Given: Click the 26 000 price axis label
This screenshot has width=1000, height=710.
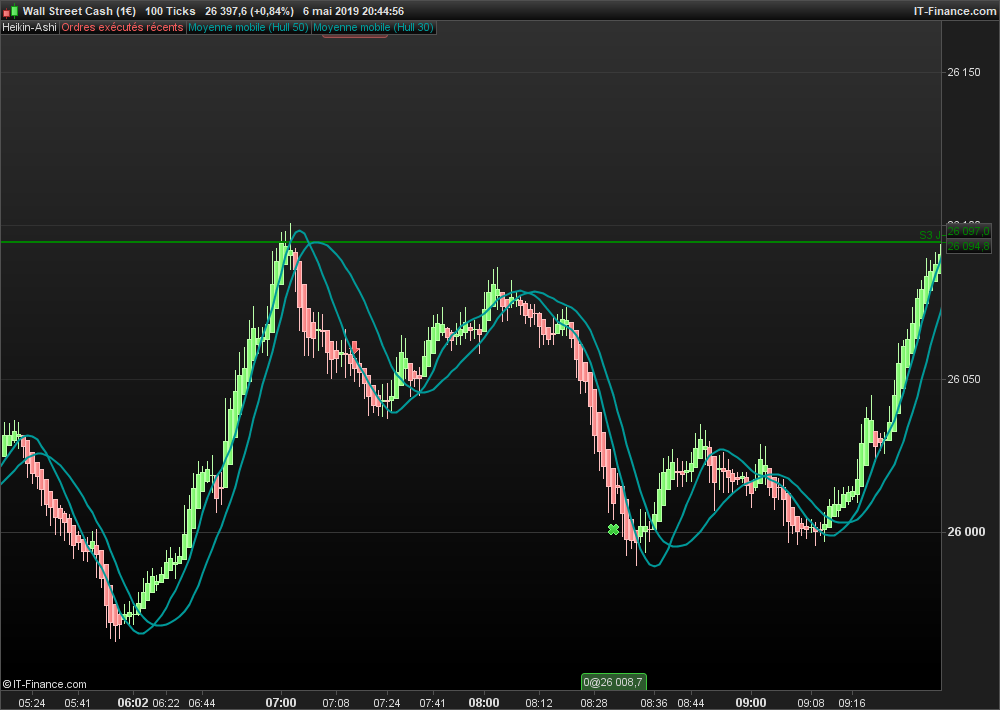Looking at the screenshot, I should 966,532.
